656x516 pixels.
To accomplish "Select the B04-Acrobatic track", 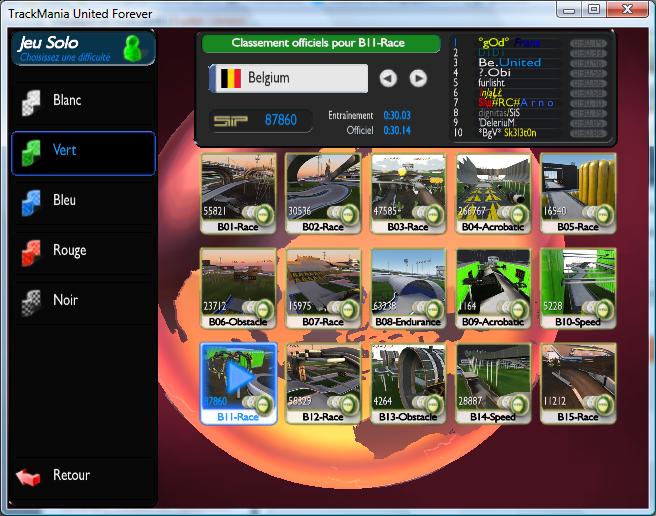I will (x=494, y=192).
